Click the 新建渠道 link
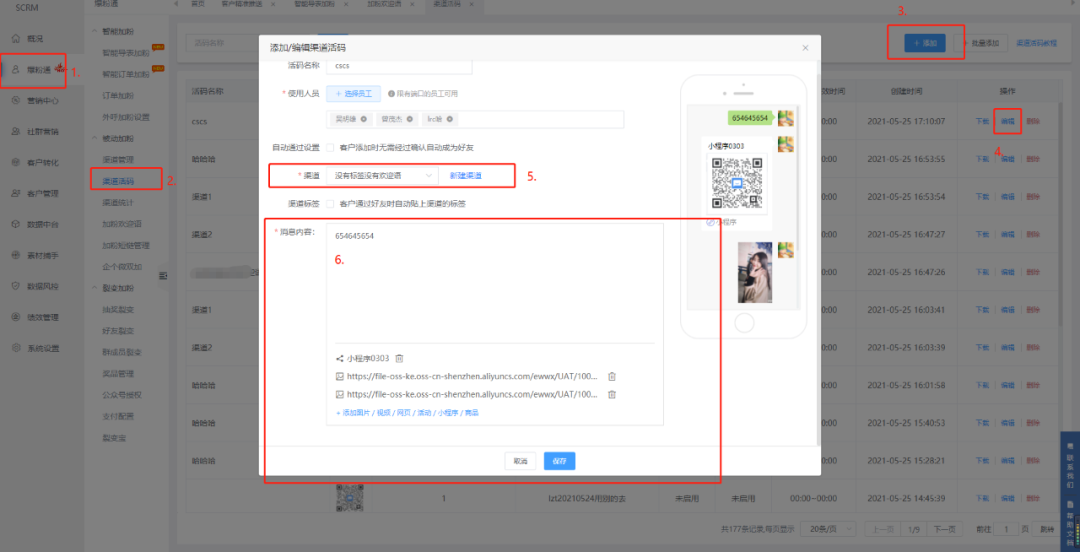This screenshot has width=1080, height=552. tap(465, 175)
